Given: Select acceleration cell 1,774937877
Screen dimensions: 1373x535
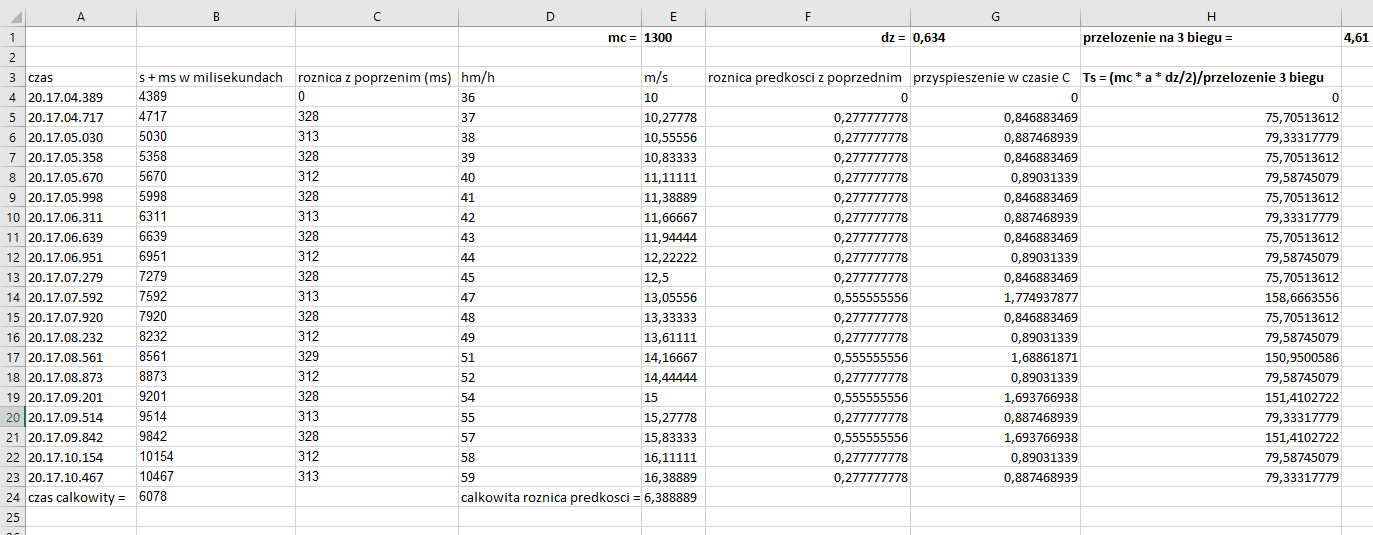Looking at the screenshot, I should [995, 297].
